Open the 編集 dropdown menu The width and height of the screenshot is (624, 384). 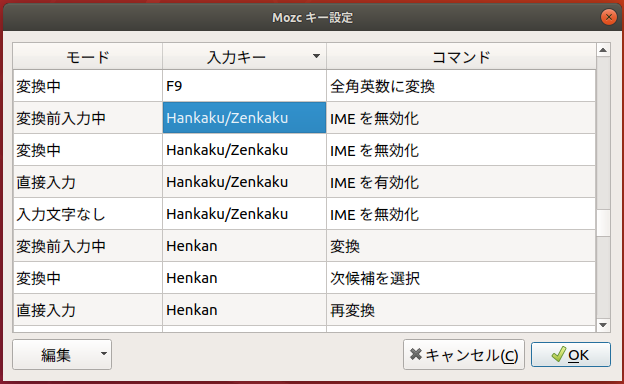tap(62, 354)
